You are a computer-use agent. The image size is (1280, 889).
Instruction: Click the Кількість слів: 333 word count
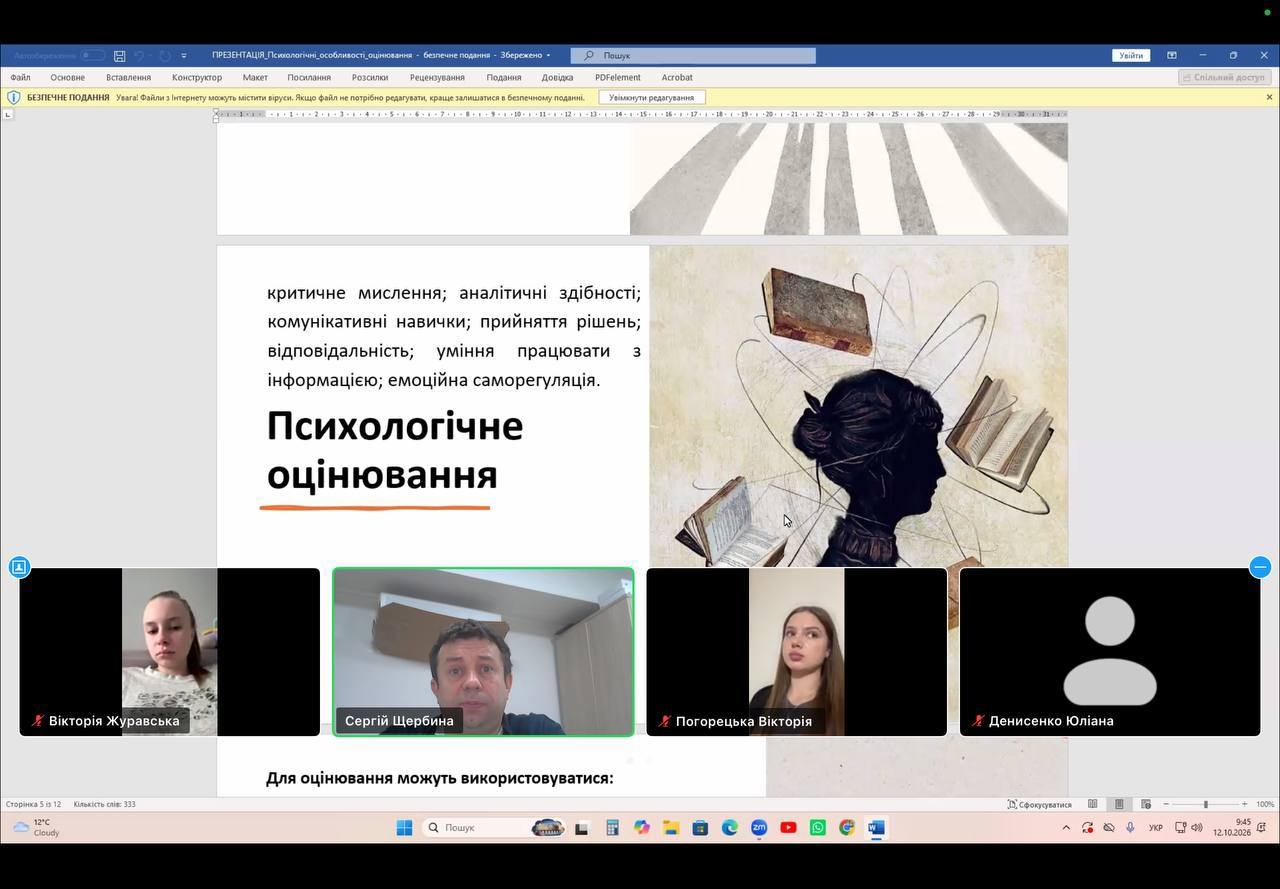104,804
